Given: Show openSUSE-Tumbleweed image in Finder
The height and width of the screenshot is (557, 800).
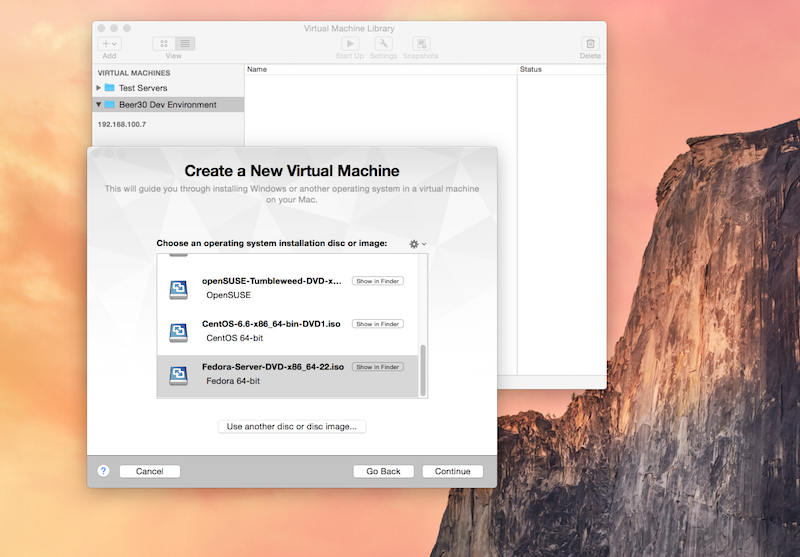Looking at the screenshot, I should click(x=378, y=281).
